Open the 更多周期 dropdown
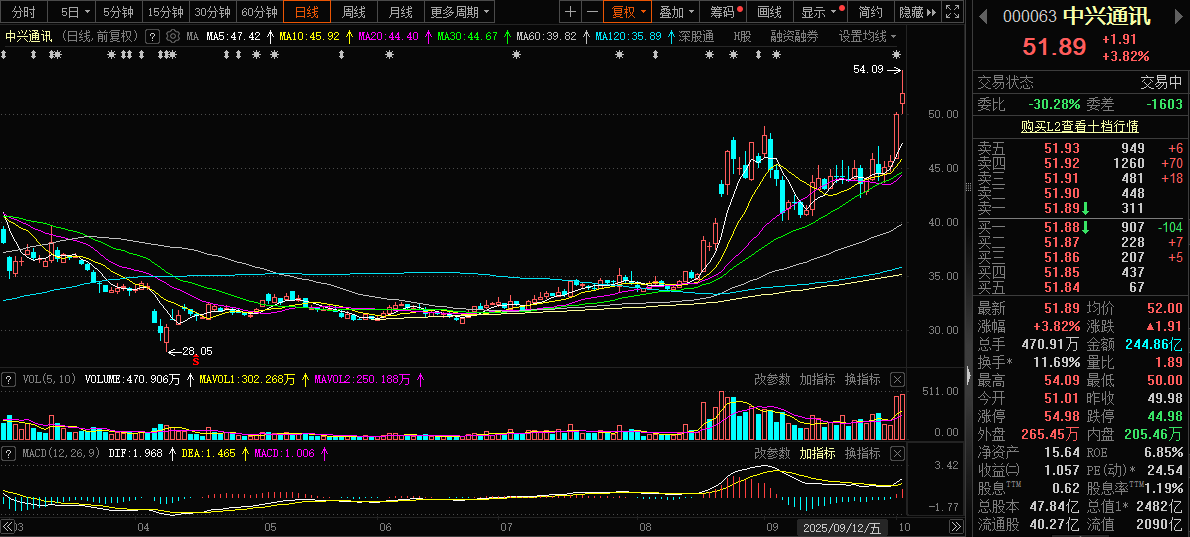Image resolution: width=1190 pixels, height=537 pixels. (x=459, y=11)
